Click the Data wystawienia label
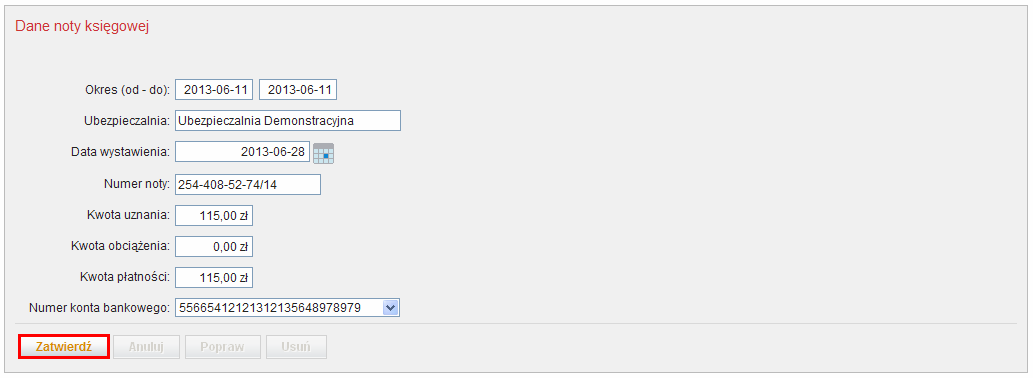 121,152
